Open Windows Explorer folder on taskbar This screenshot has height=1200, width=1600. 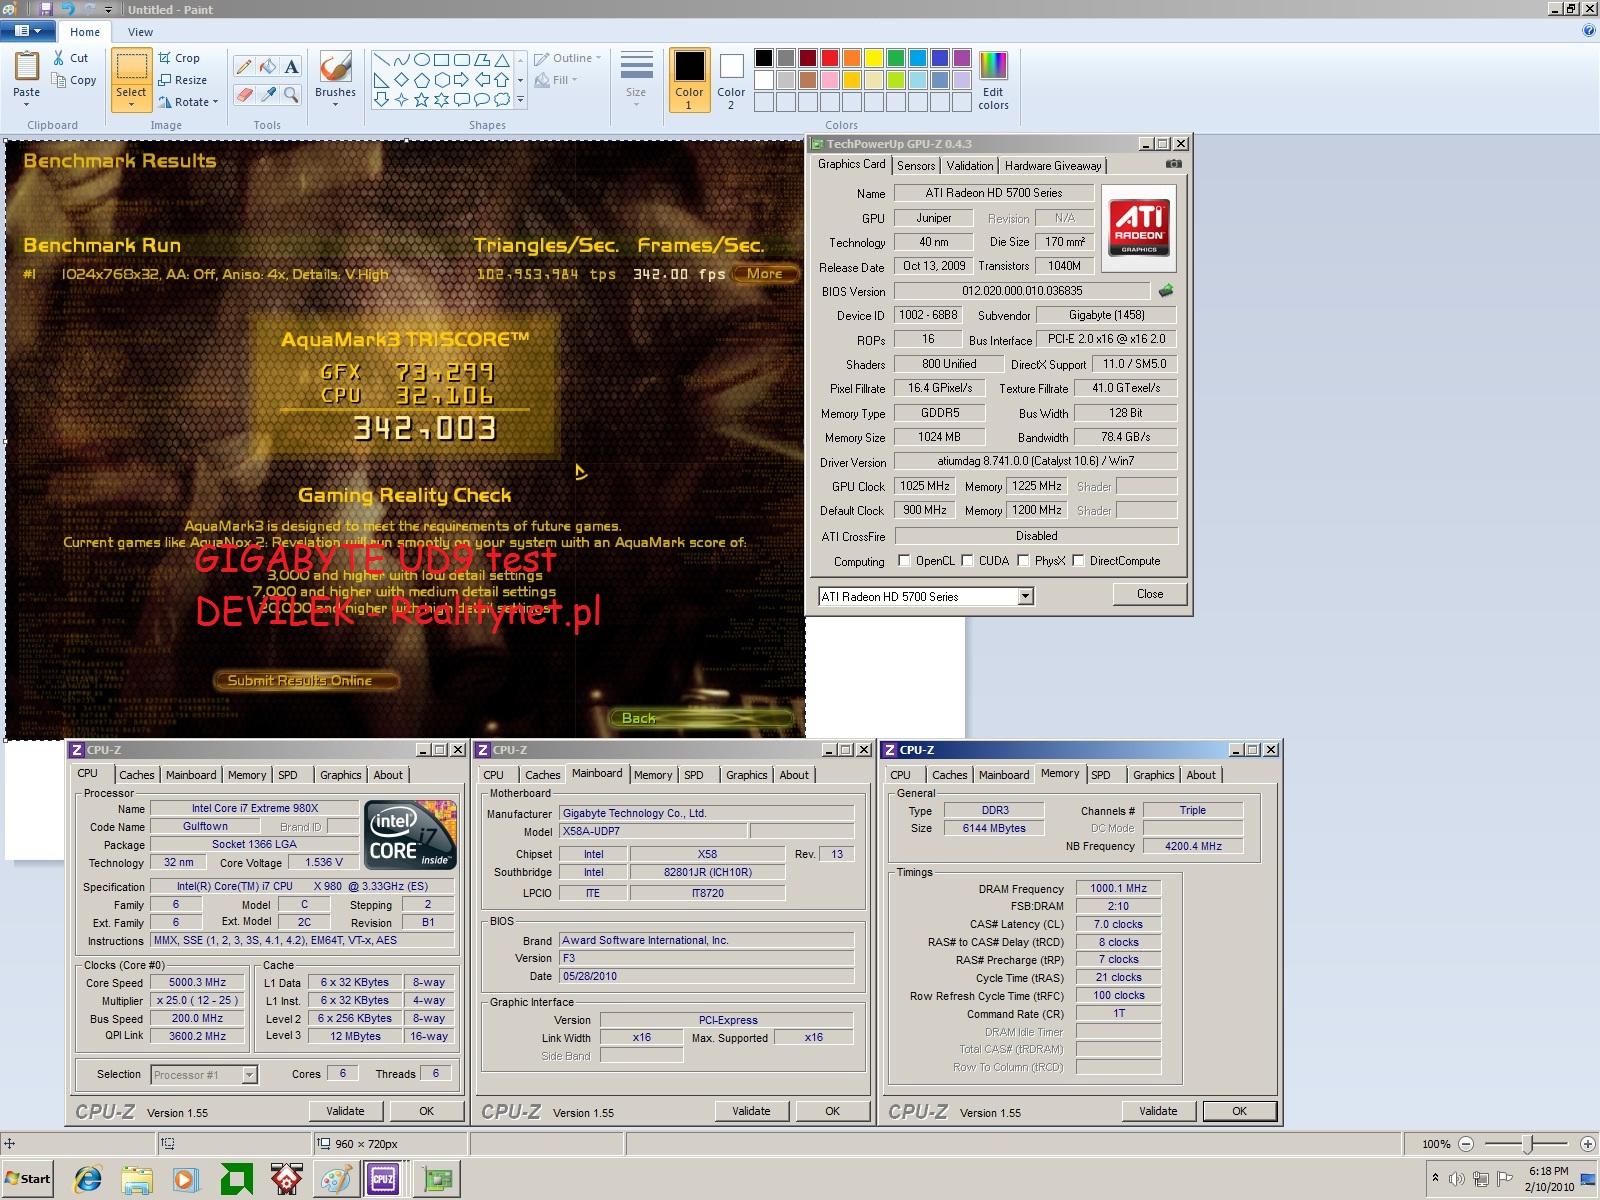pyautogui.click(x=137, y=1179)
